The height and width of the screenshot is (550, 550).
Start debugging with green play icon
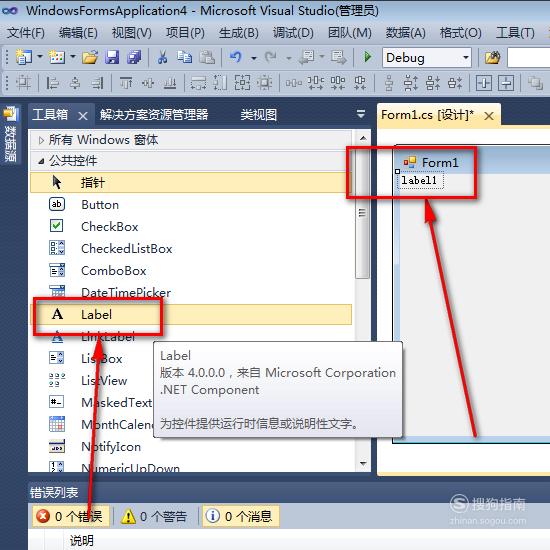(x=367, y=57)
